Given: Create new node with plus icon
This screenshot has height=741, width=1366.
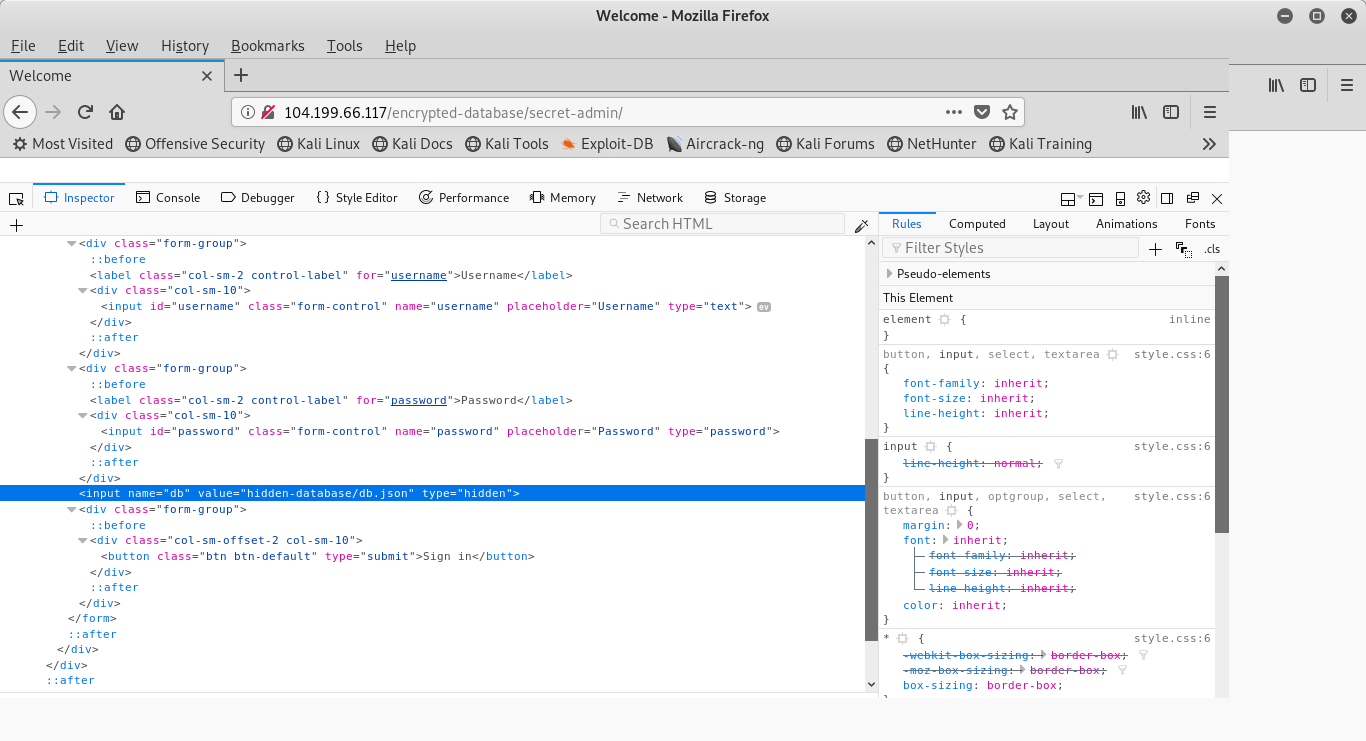Looking at the screenshot, I should coord(16,225).
